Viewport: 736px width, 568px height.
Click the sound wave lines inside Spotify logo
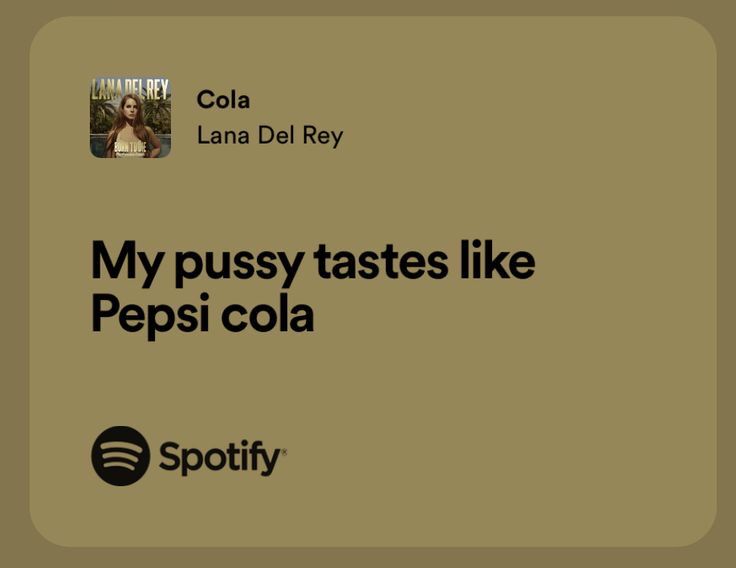pos(121,454)
